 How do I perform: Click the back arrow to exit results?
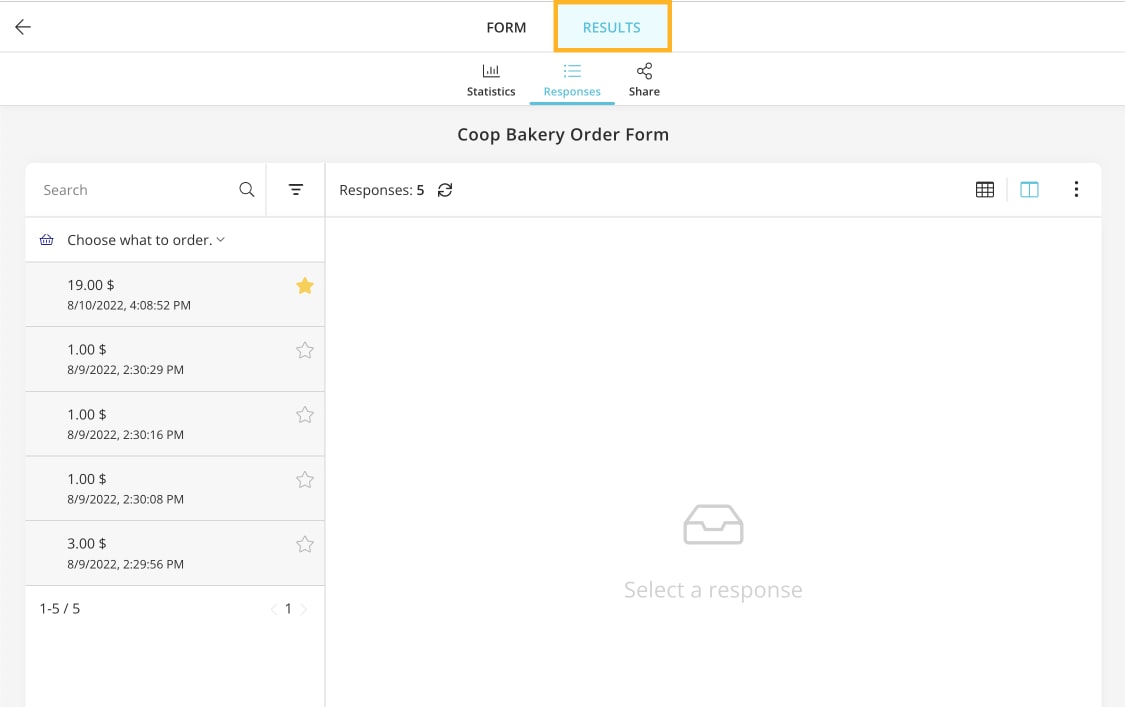pos(22,27)
